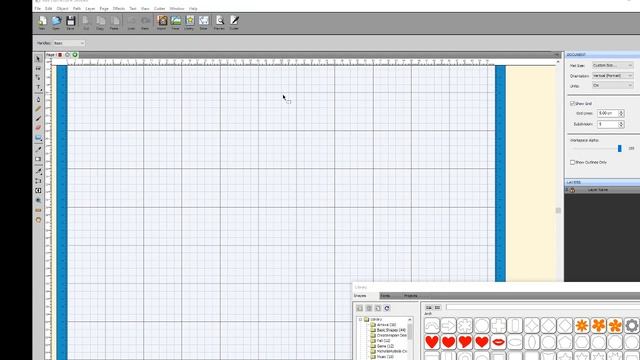
Task: Open the Path menu
Action: [77, 9]
